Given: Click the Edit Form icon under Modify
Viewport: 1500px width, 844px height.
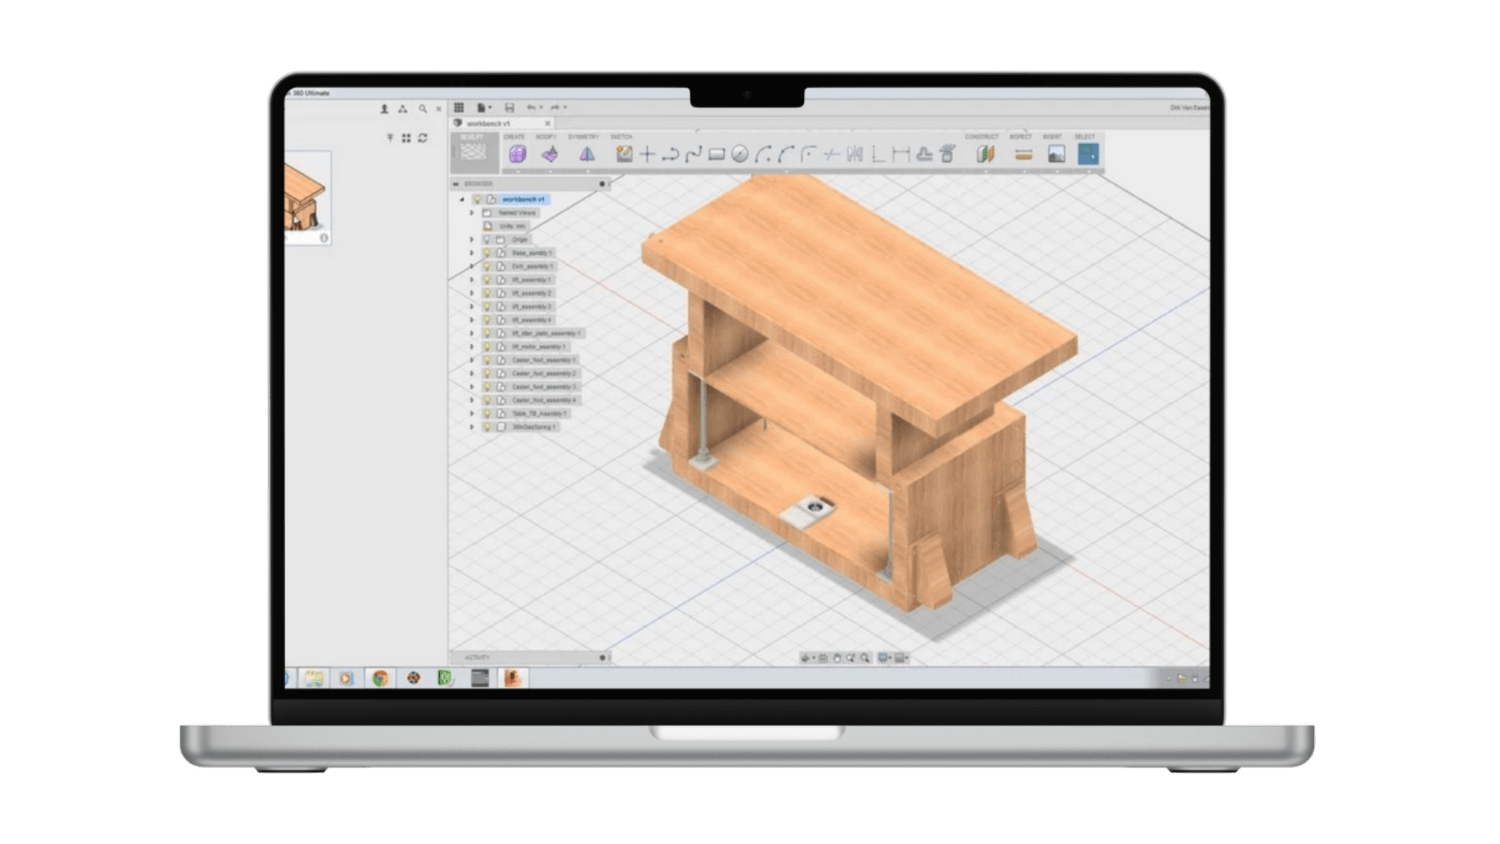Looking at the screenshot, I should click(550, 154).
